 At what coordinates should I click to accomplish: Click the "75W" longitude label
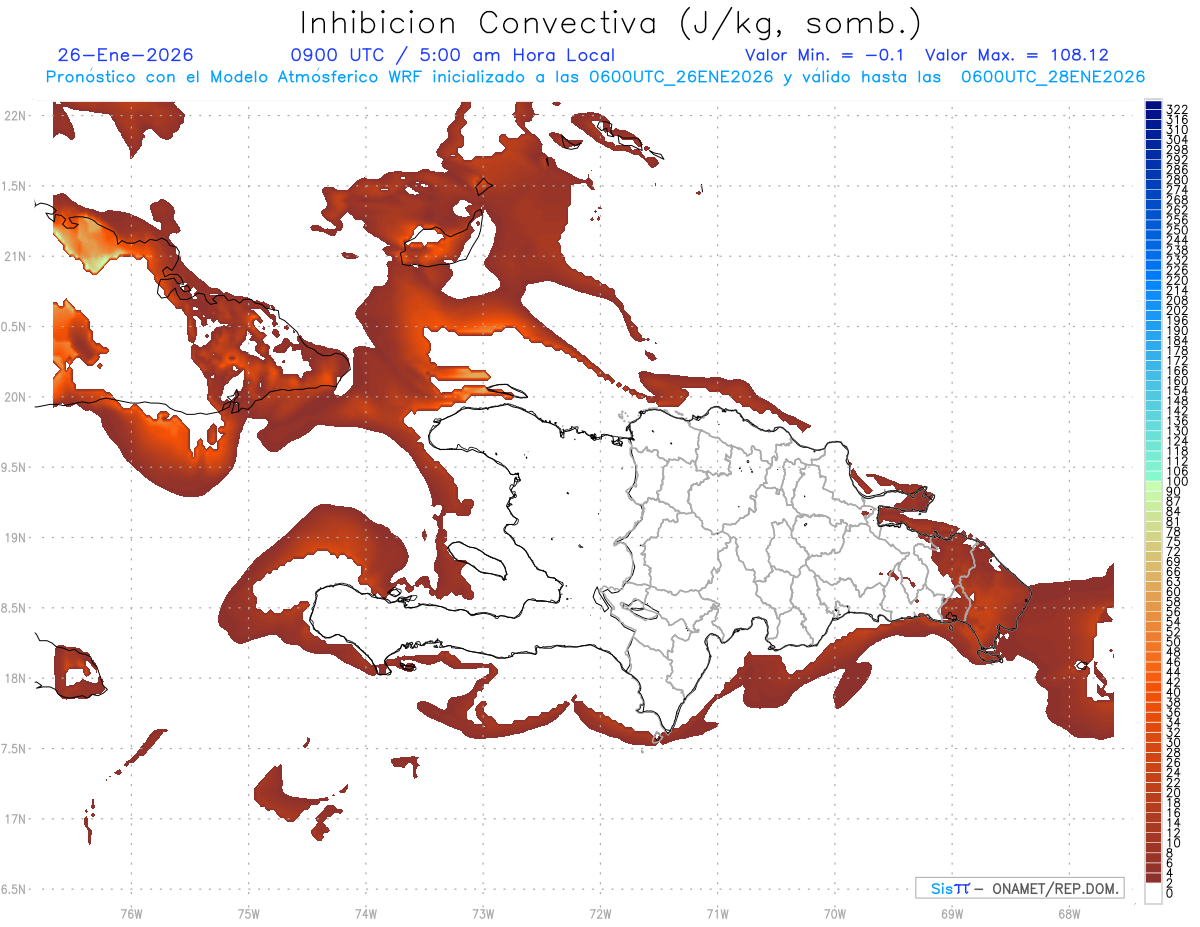click(248, 913)
